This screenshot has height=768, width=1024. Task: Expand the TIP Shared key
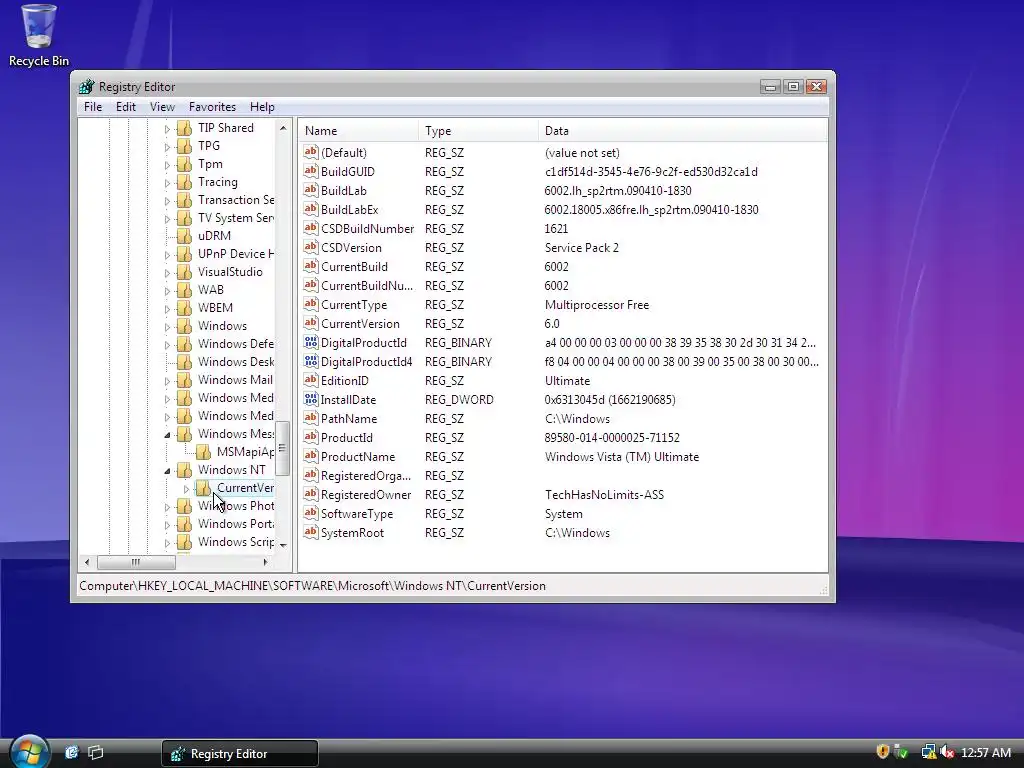pyautogui.click(x=167, y=129)
